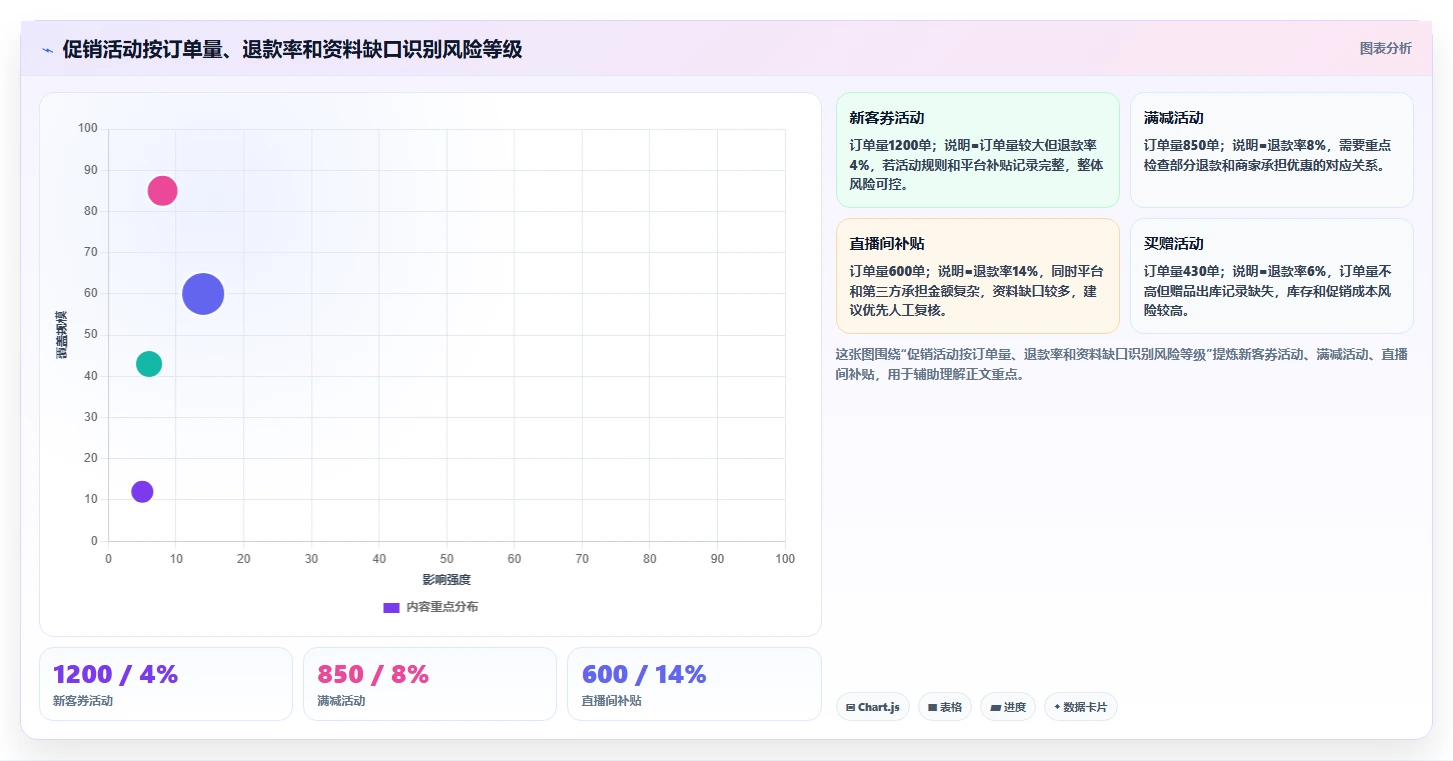
Task: Click the 表格 tag
Action: (x=945, y=707)
